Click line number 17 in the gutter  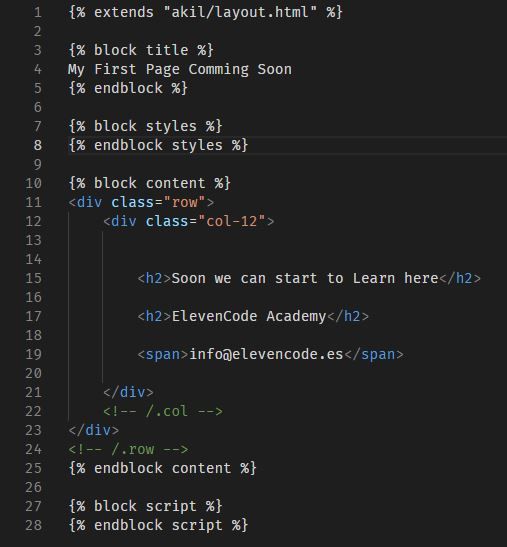[33, 316]
